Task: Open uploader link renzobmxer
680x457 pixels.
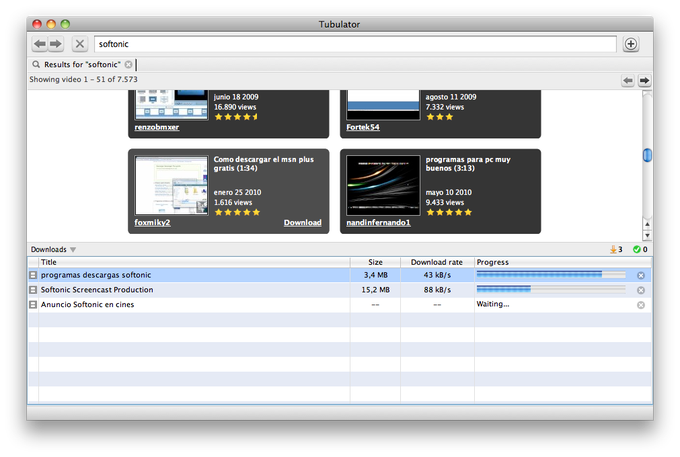Action: pyautogui.click(x=157, y=127)
